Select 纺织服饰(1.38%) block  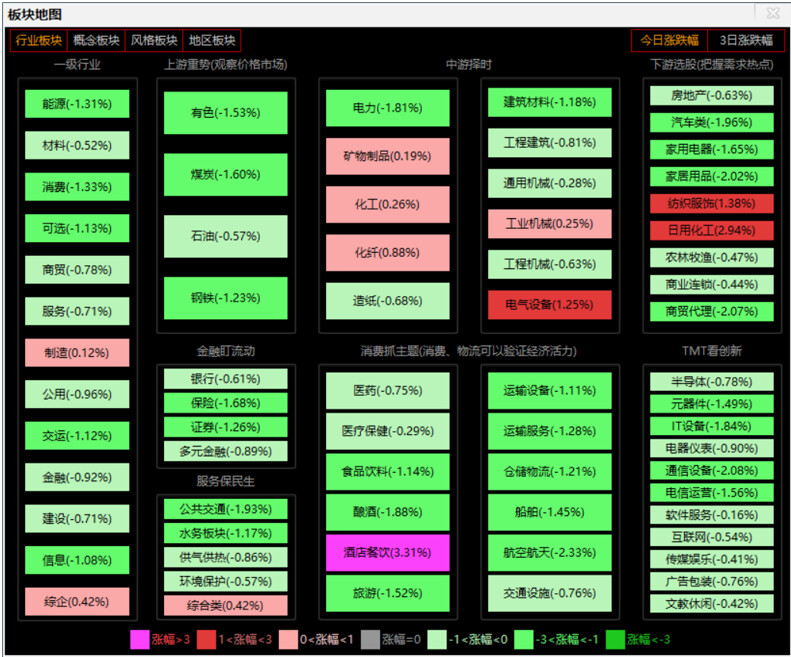[712, 203]
